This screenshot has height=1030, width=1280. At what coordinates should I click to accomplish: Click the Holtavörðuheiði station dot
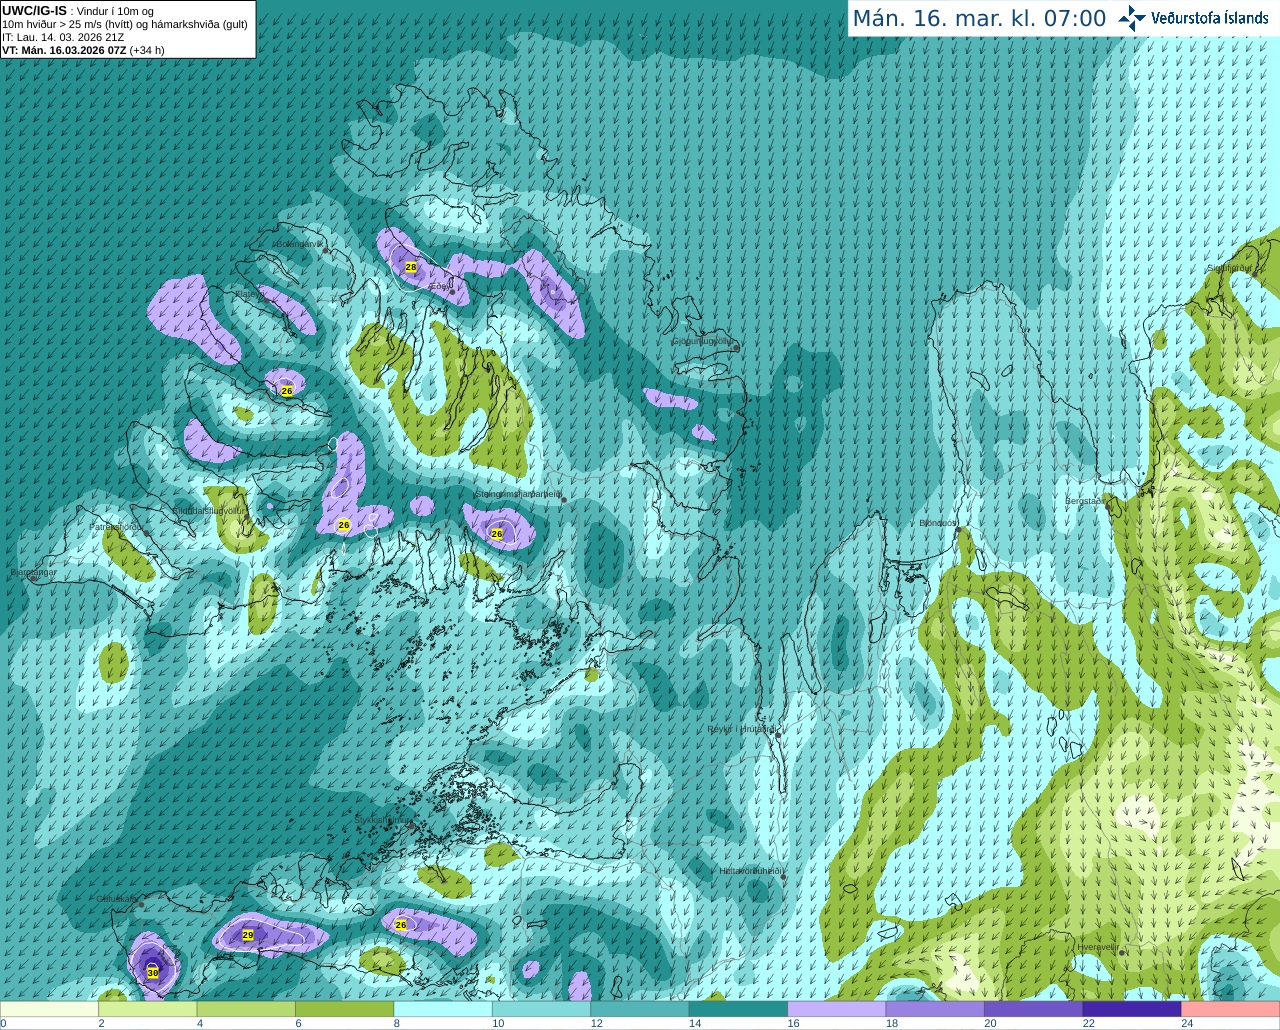click(784, 877)
